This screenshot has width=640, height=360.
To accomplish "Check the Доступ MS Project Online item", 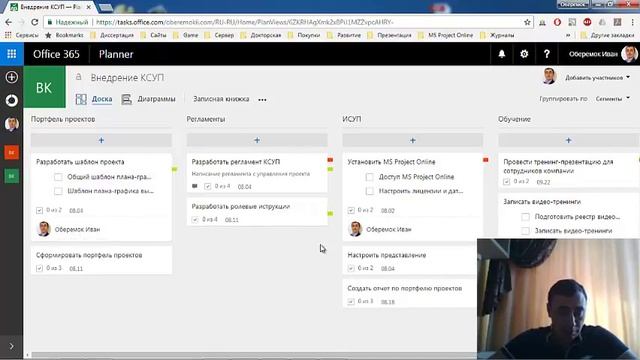I will tap(370, 177).
